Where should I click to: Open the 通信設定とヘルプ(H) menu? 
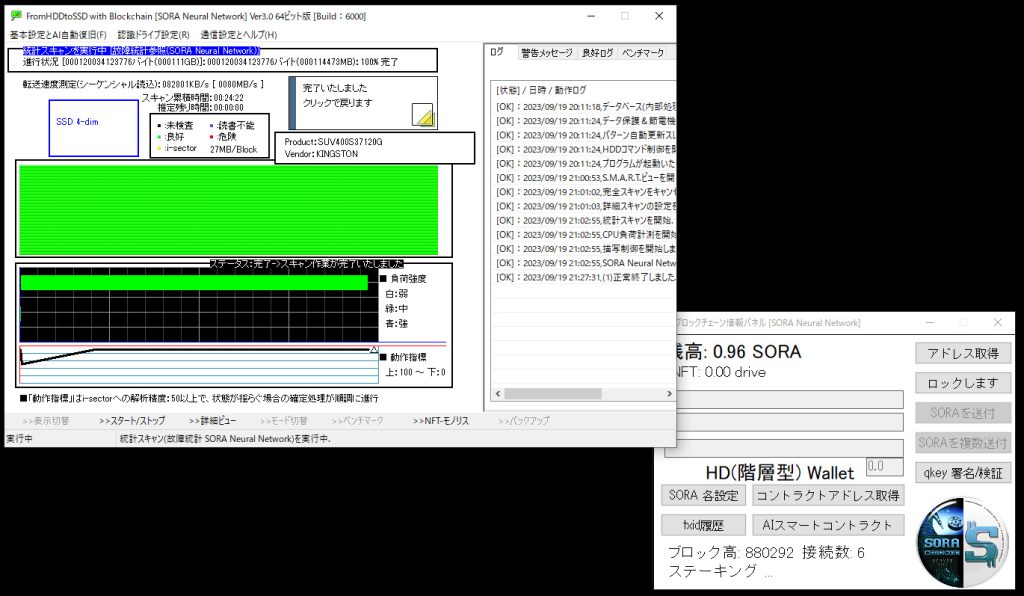238,35
